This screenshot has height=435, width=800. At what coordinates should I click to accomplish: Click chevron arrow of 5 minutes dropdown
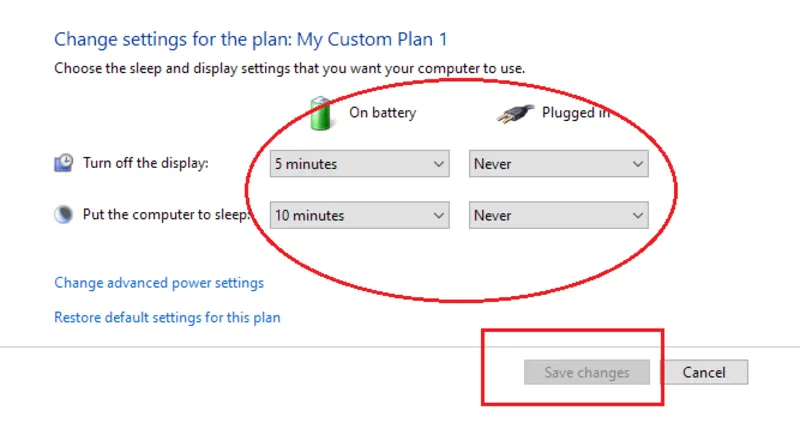pos(438,164)
